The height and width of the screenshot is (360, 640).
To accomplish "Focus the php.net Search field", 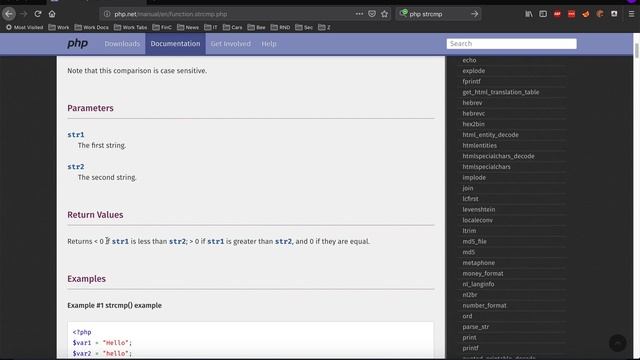I will coord(511,44).
